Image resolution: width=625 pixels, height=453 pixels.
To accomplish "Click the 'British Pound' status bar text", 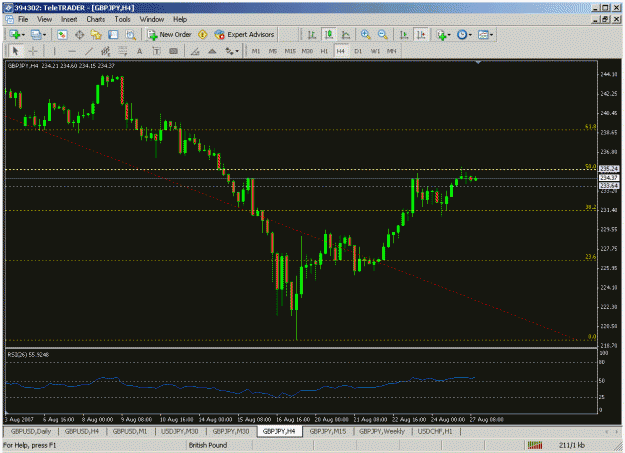I will (208, 445).
